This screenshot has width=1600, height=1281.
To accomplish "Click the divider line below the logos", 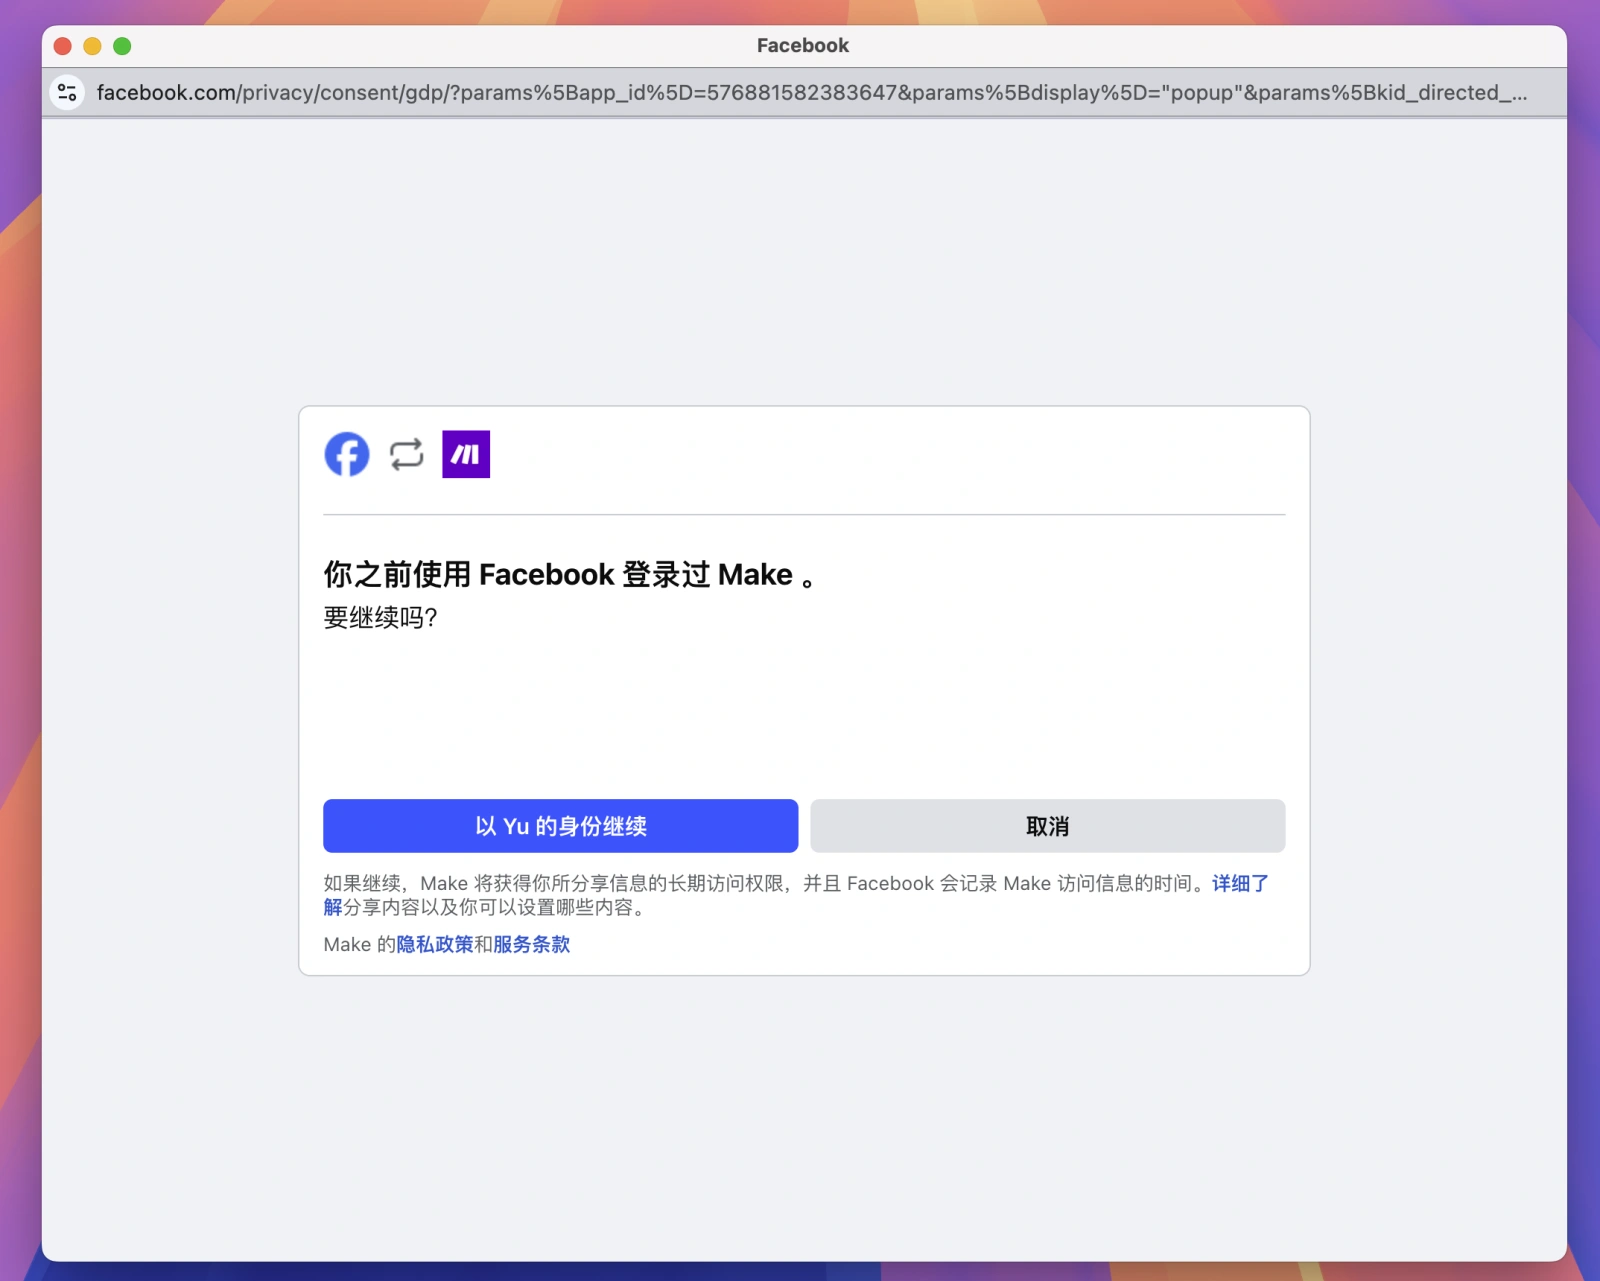I will pyautogui.click(x=804, y=515).
